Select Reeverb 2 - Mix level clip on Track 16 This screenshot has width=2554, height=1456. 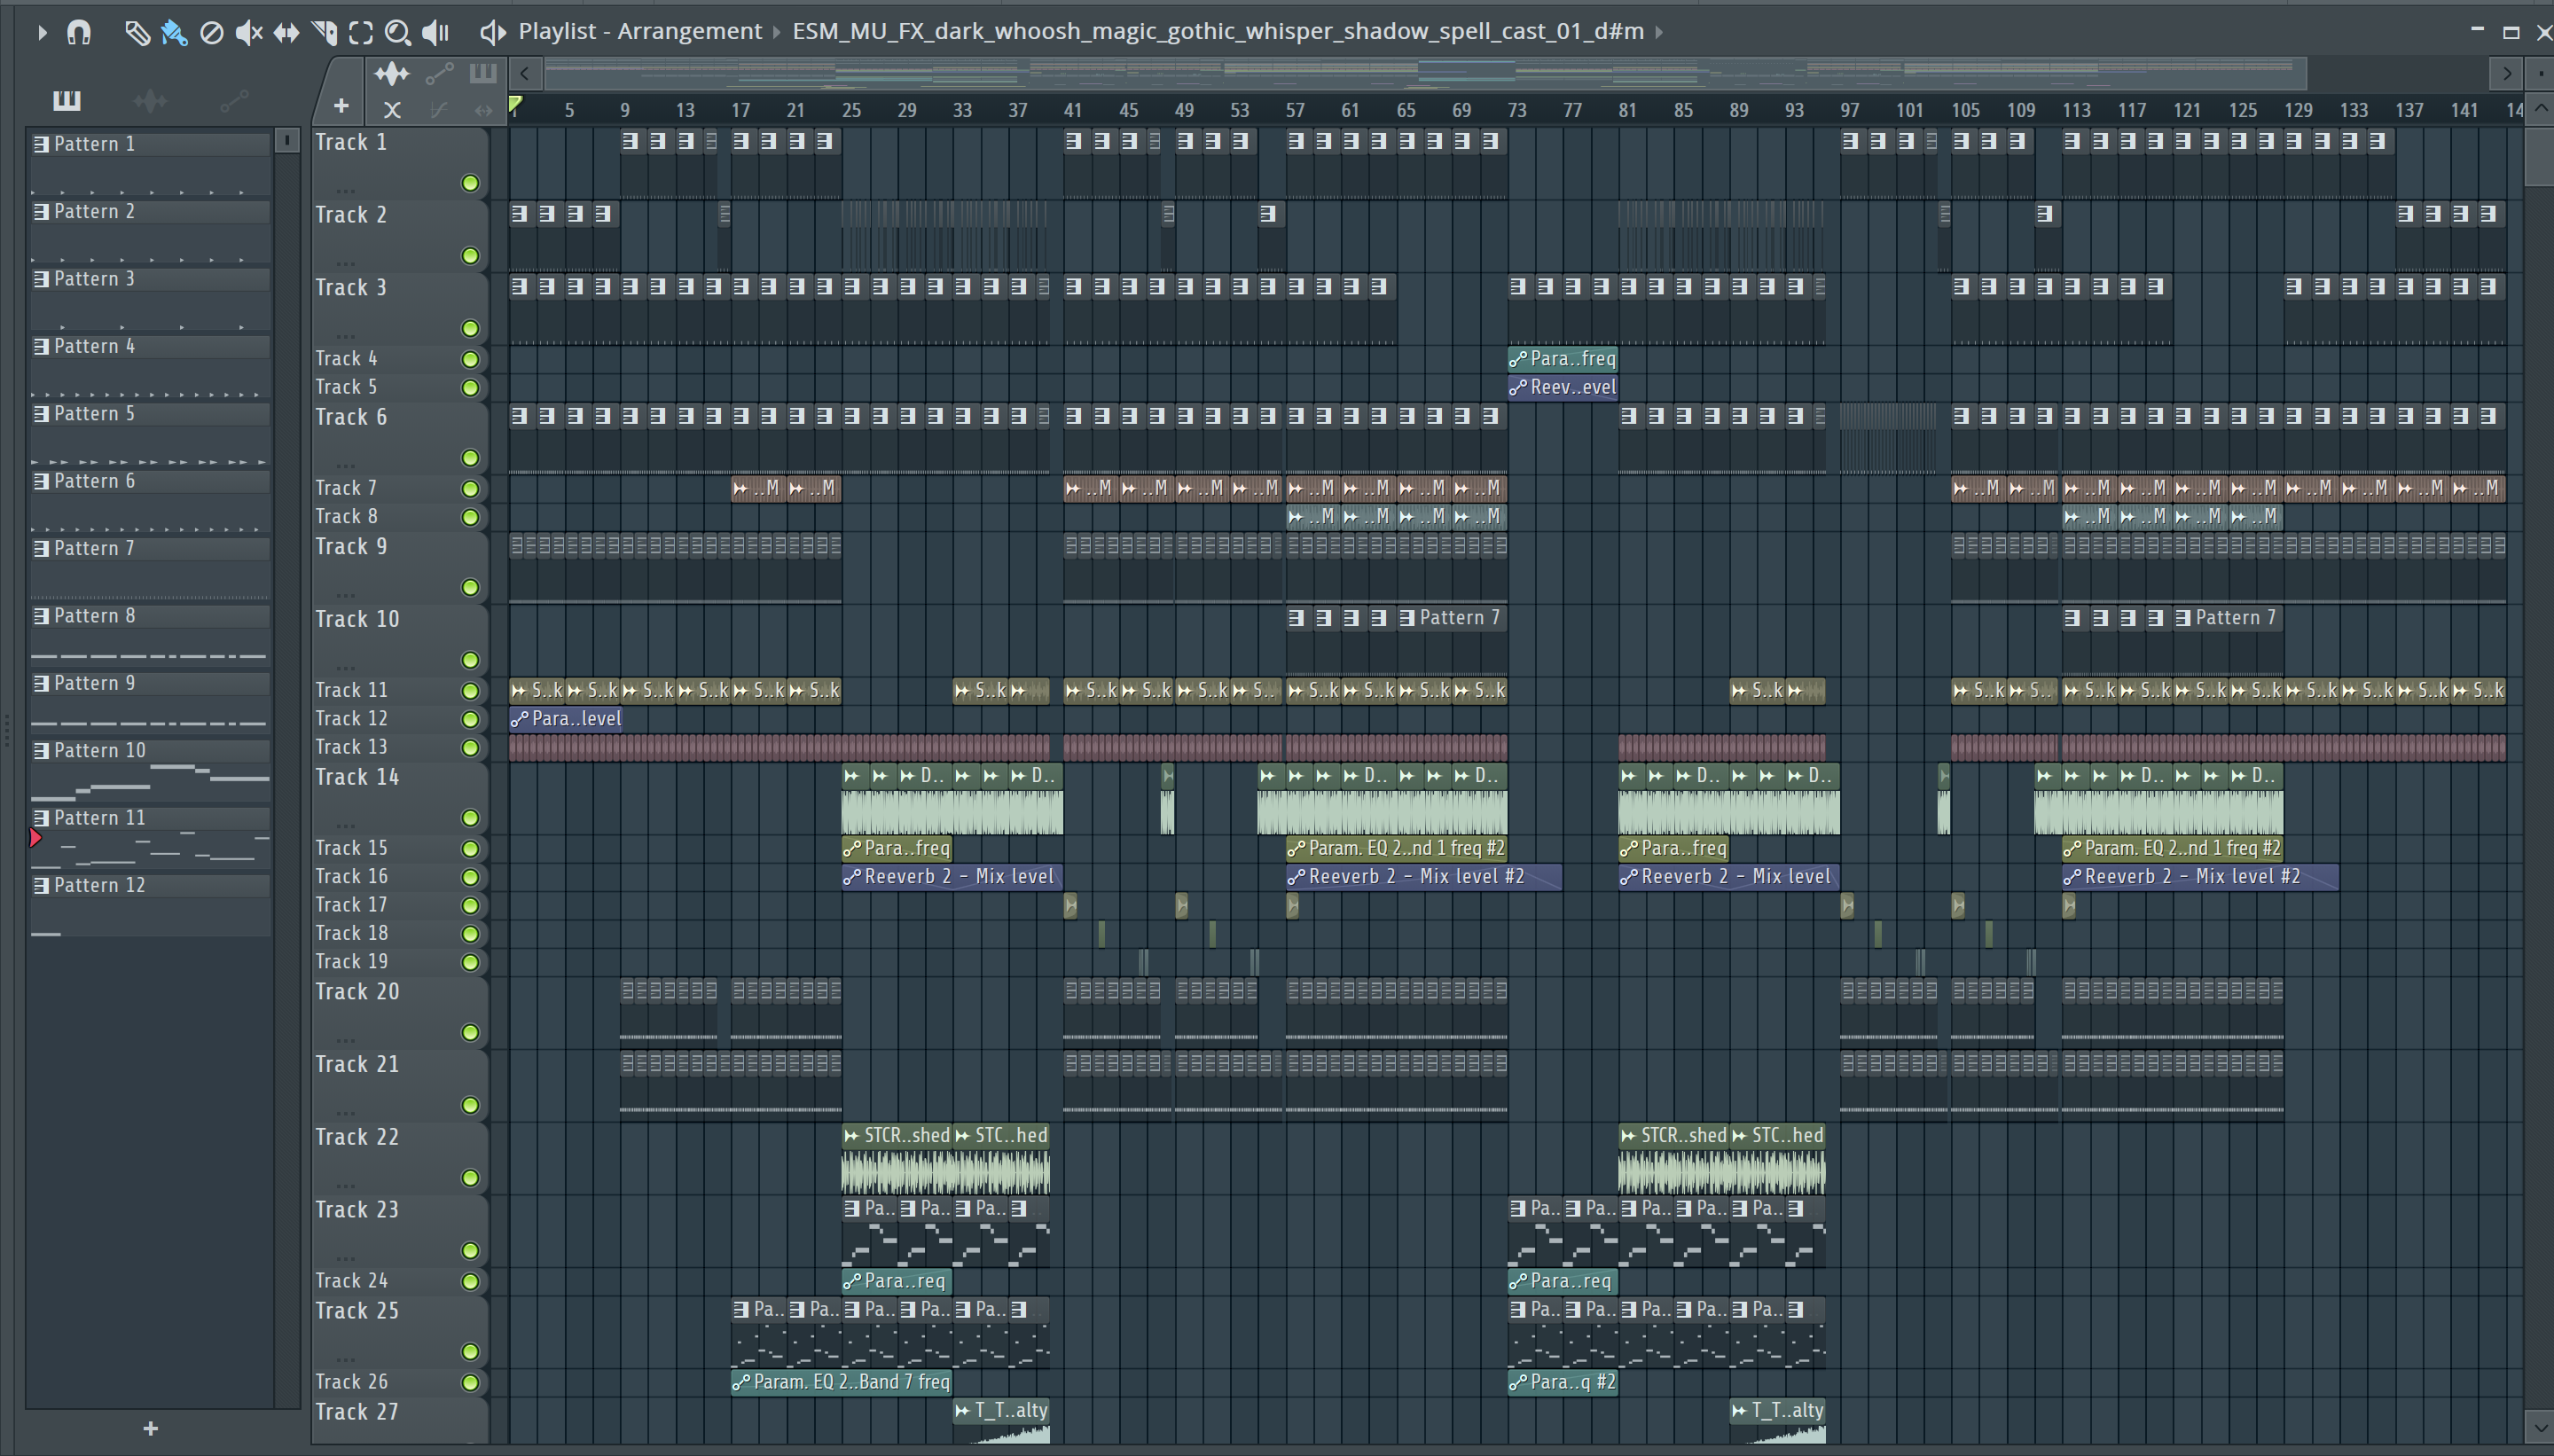pyautogui.click(x=952, y=877)
